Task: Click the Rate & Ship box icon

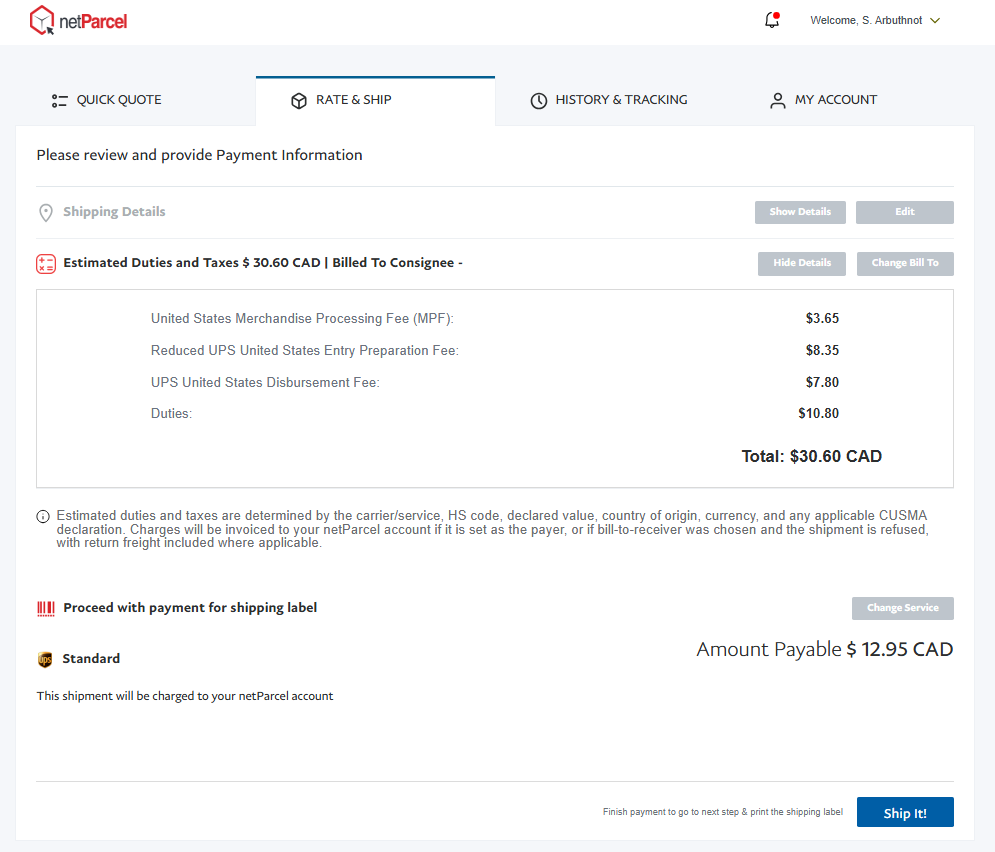Action: [299, 101]
